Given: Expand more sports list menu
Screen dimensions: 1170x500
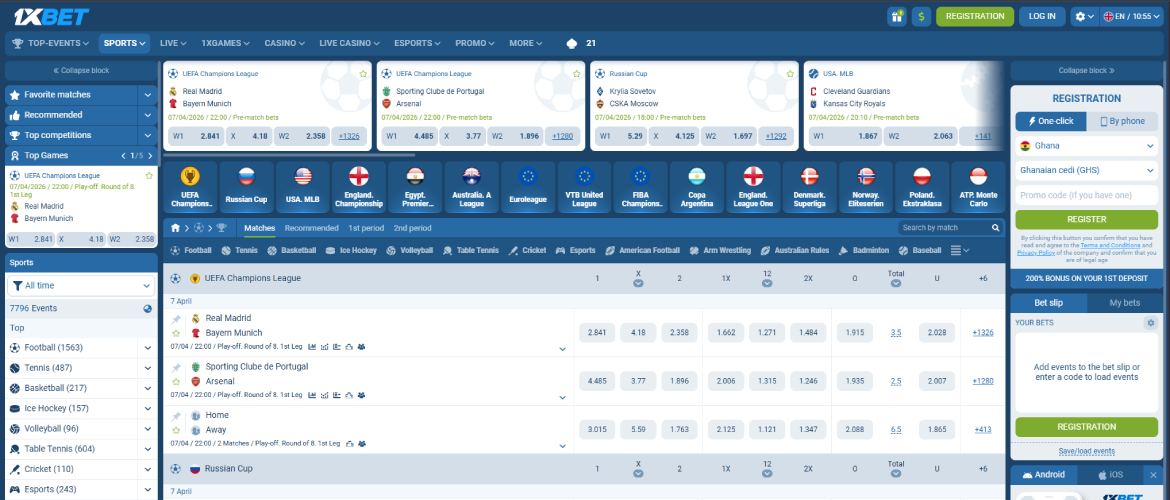Looking at the screenshot, I should click(960, 251).
